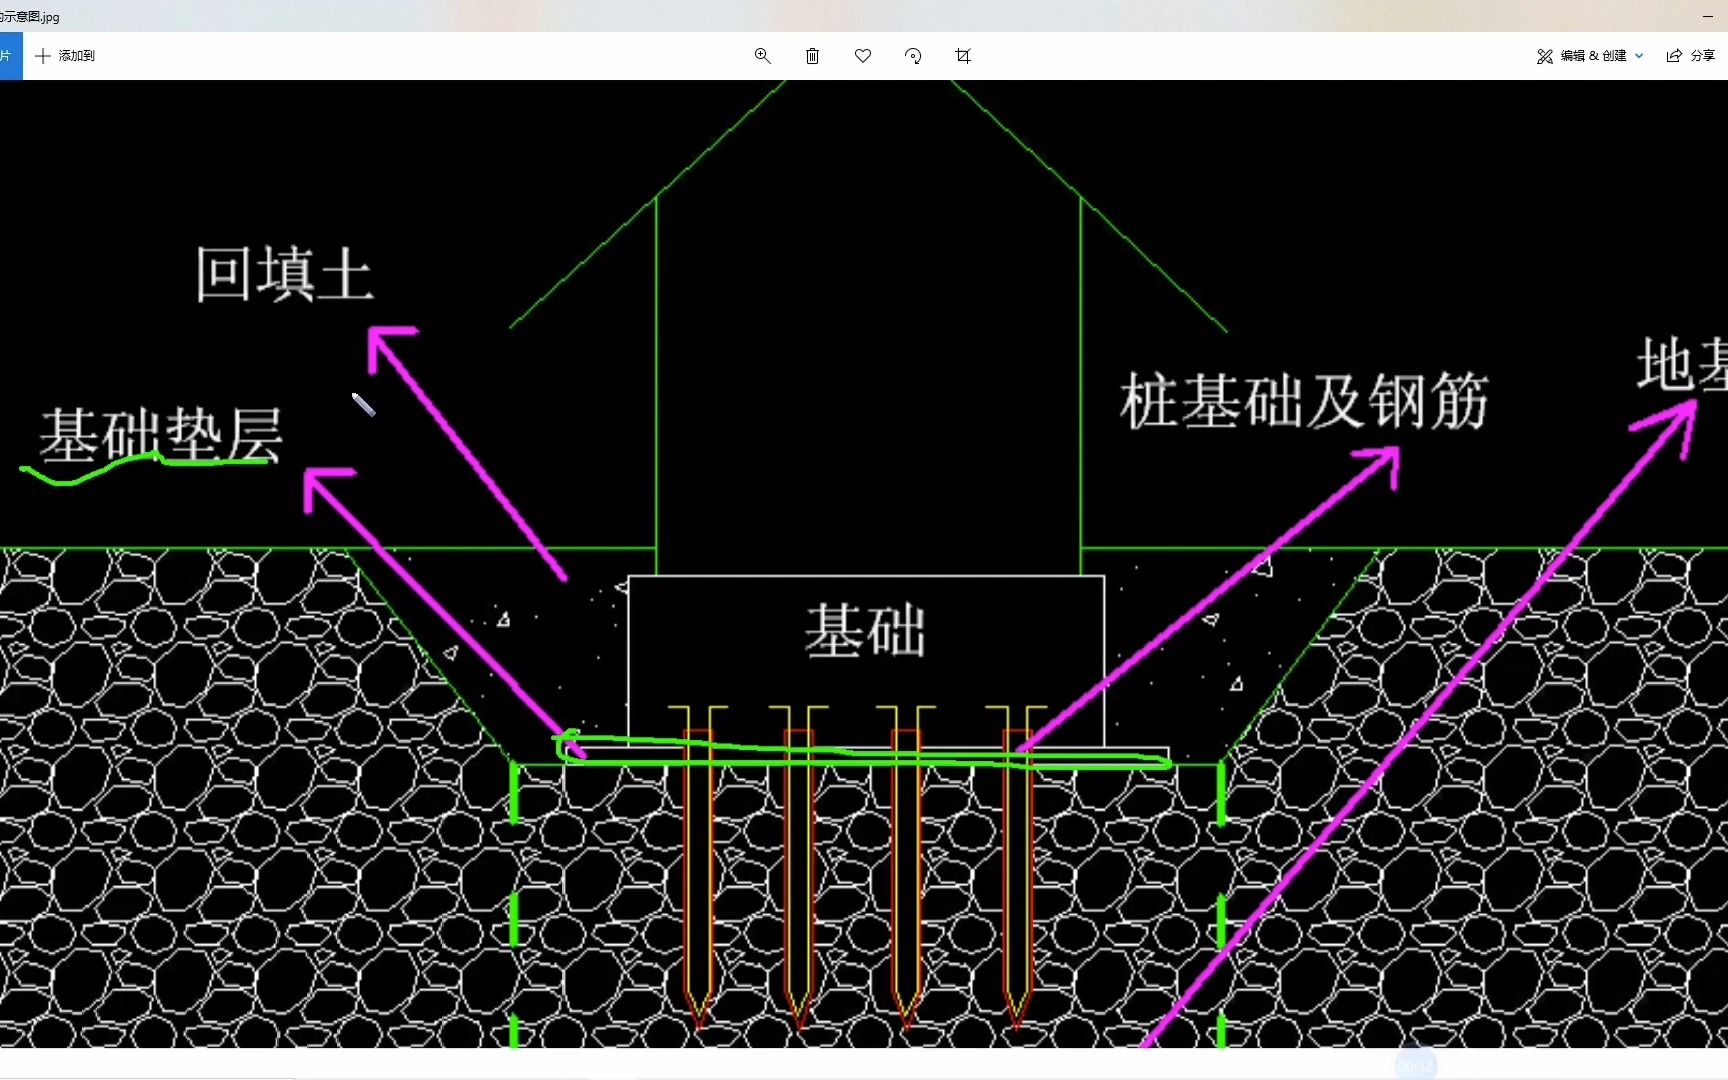Minimize the Photos window
Image resolution: width=1728 pixels, height=1080 pixels.
1708,16
